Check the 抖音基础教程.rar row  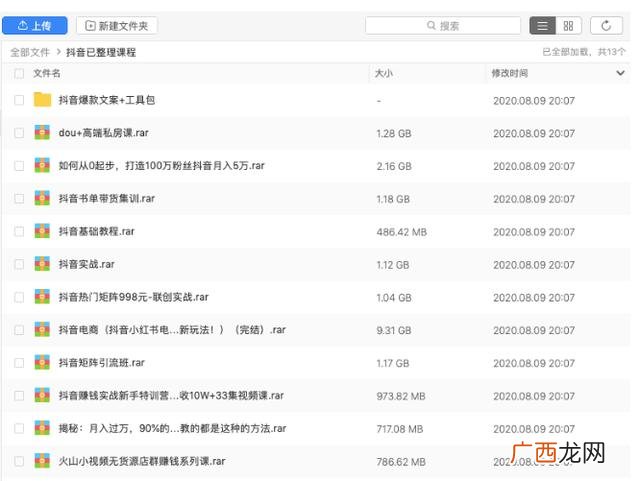(19, 232)
